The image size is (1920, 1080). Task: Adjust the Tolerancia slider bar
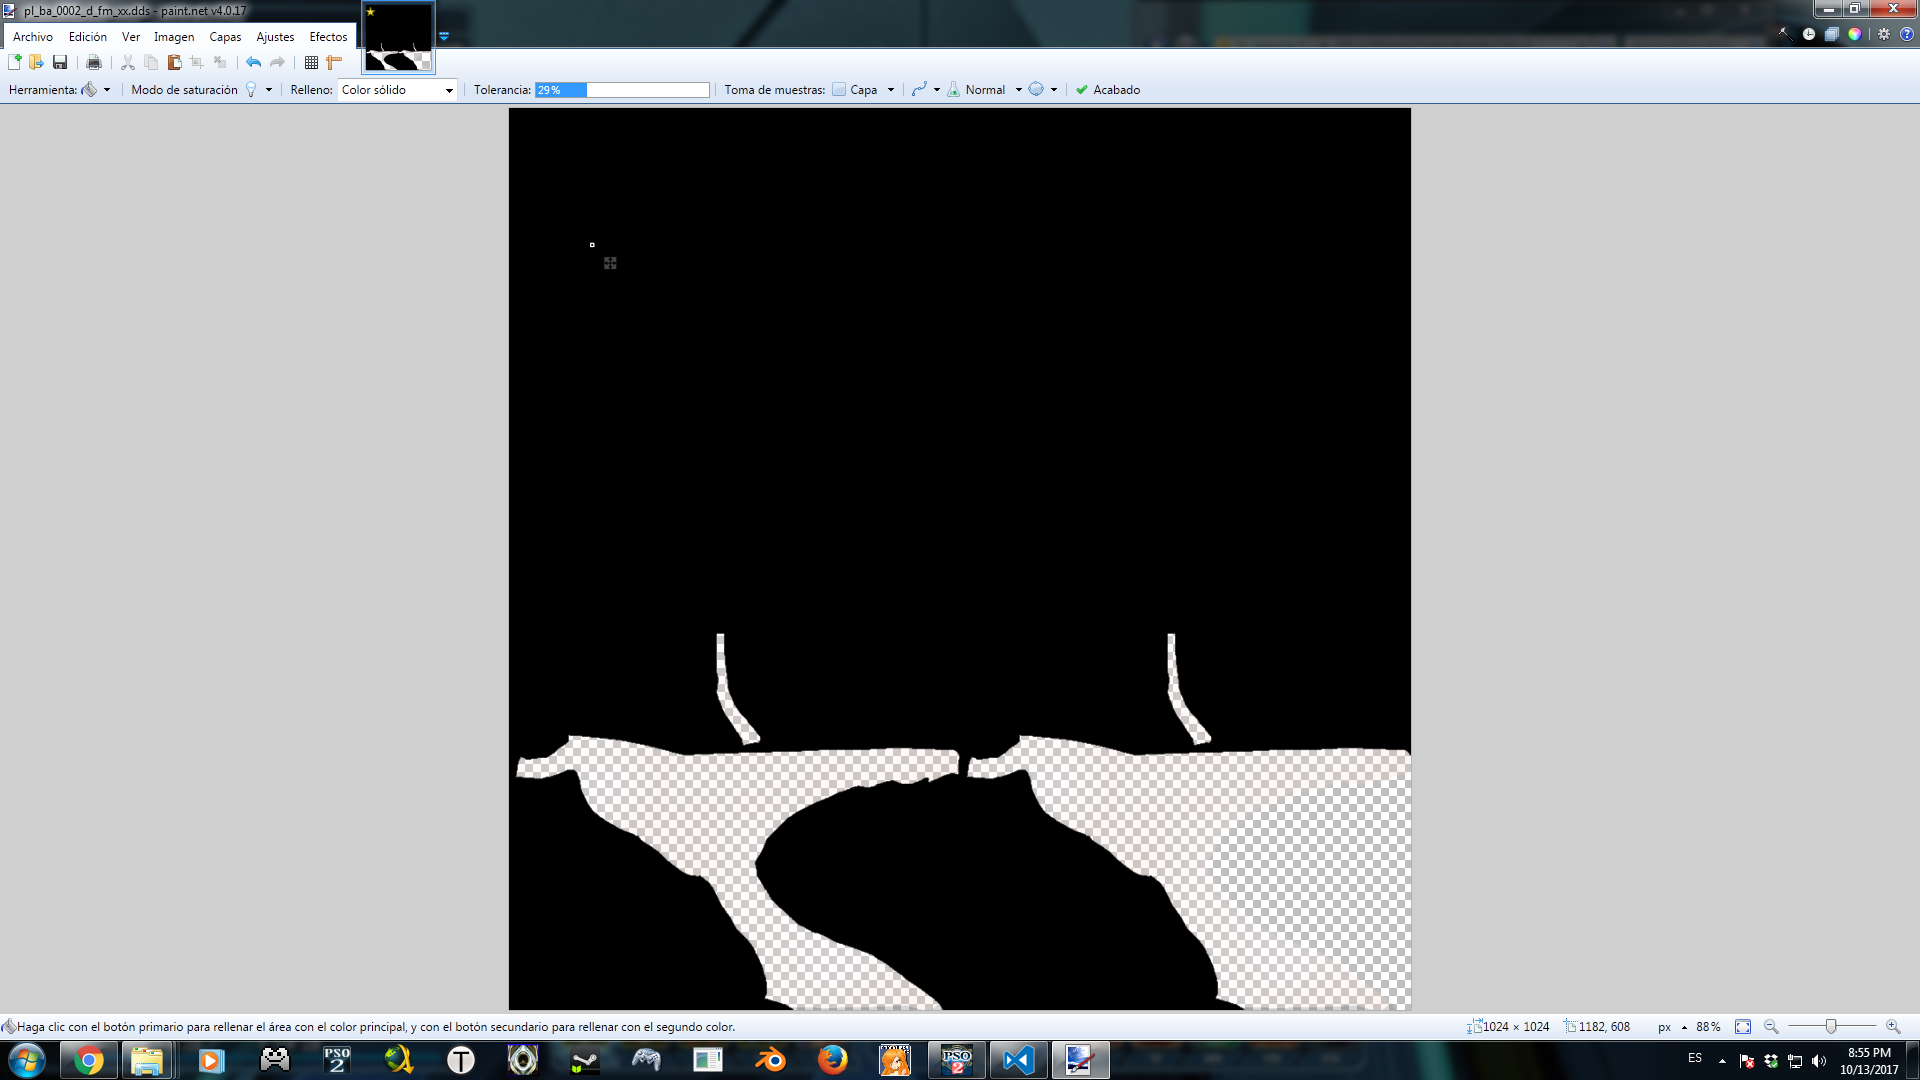pos(621,90)
